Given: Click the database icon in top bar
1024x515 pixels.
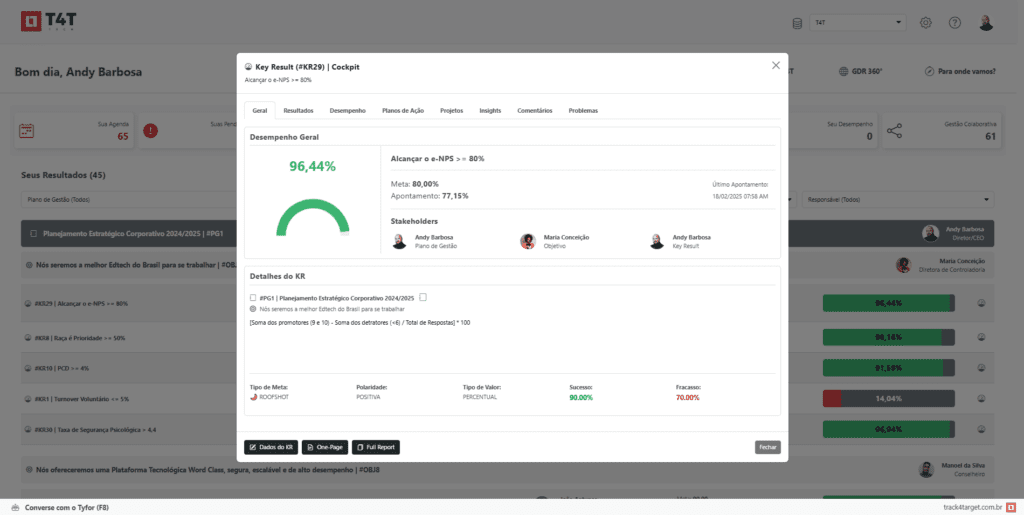Looking at the screenshot, I should point(797,23).
